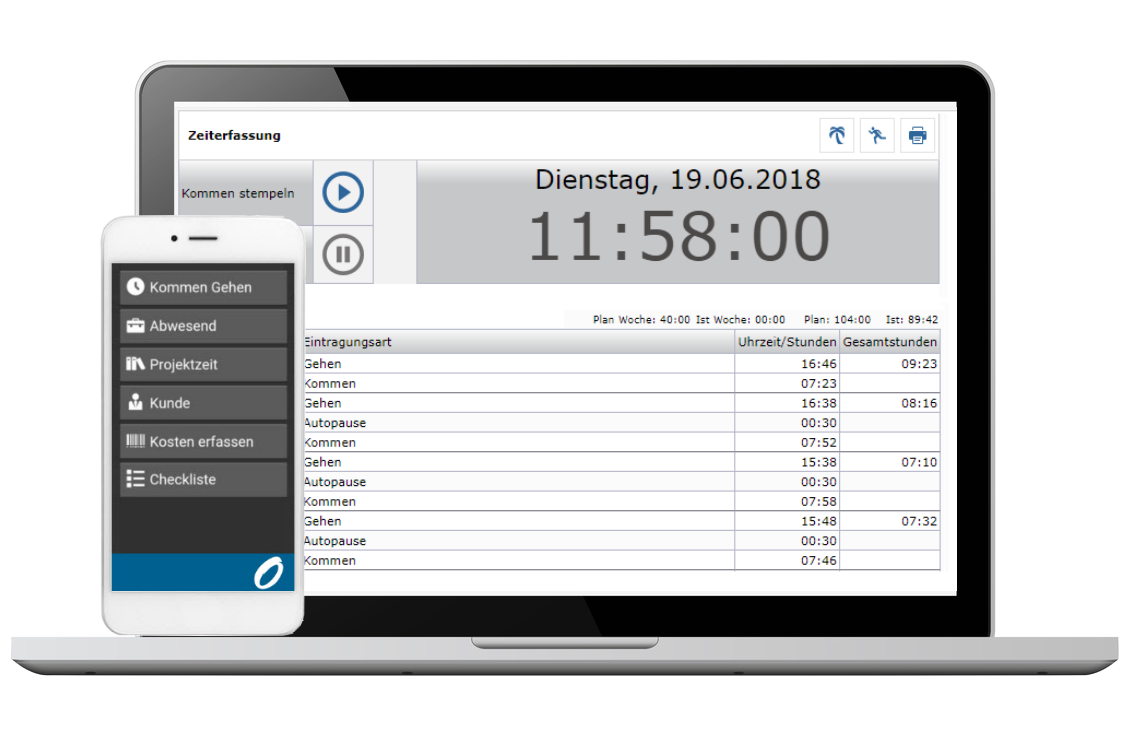Open the print function

click(917, 135)
